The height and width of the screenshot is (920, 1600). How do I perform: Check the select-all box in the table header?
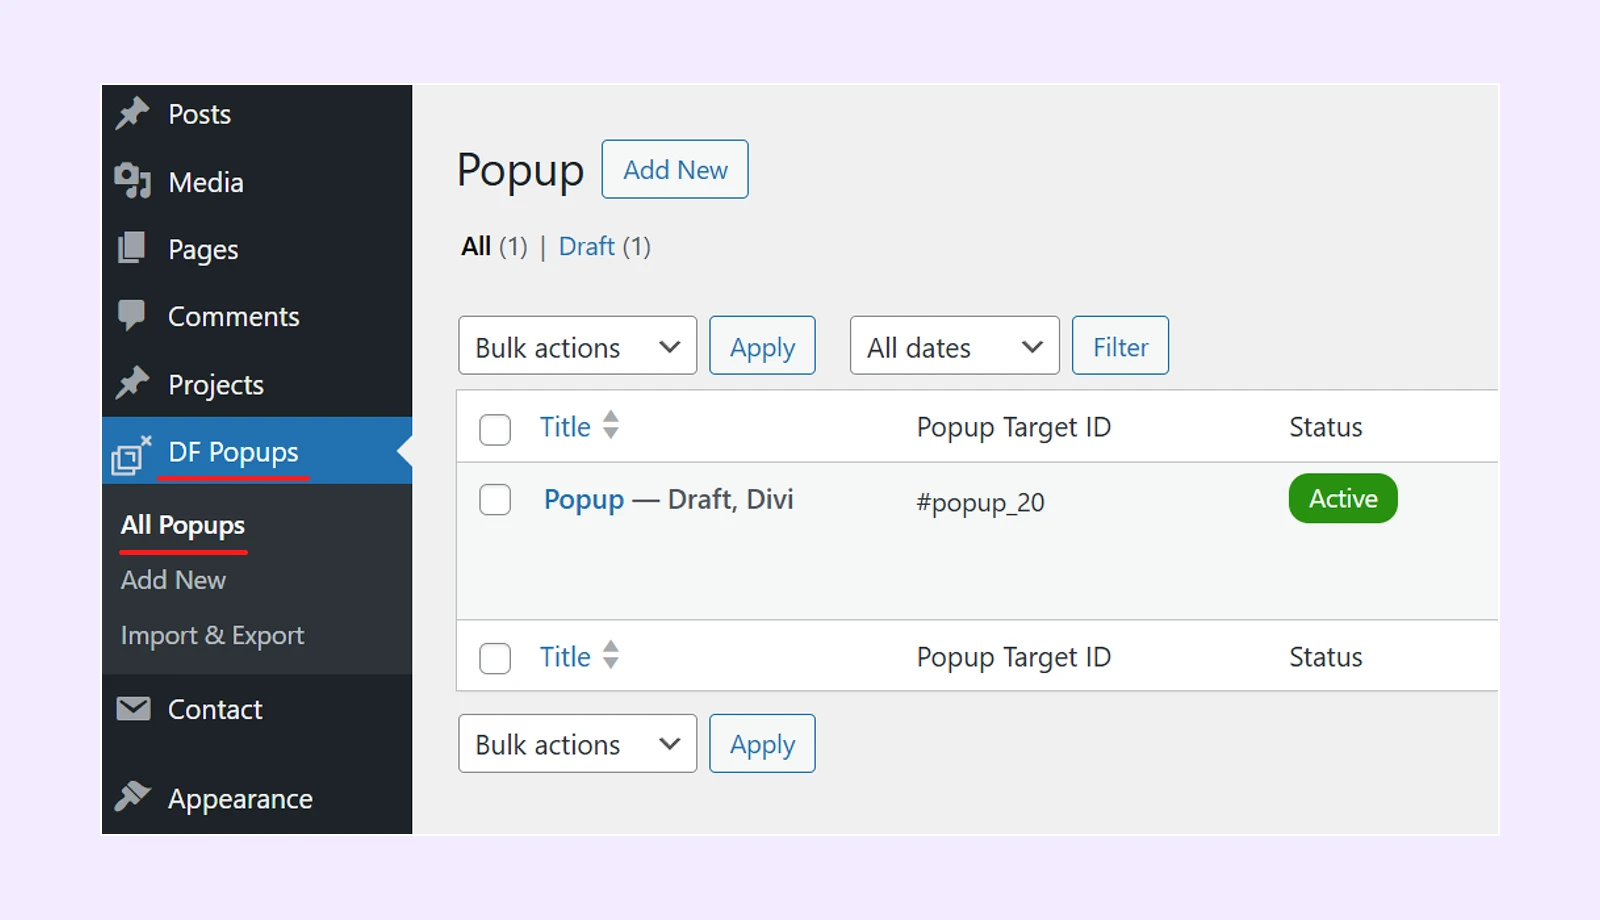tap(495, 429)
